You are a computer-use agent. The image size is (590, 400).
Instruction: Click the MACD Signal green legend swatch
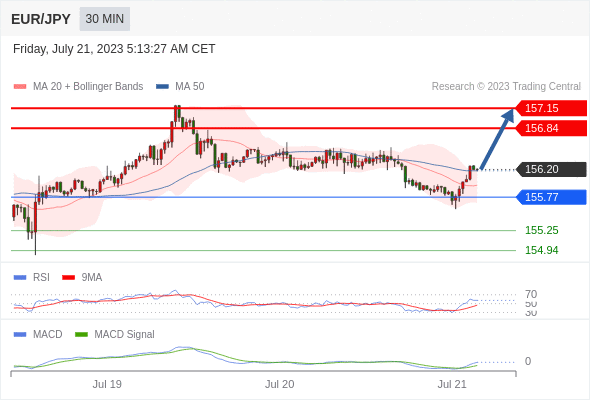tap(81, 335)
